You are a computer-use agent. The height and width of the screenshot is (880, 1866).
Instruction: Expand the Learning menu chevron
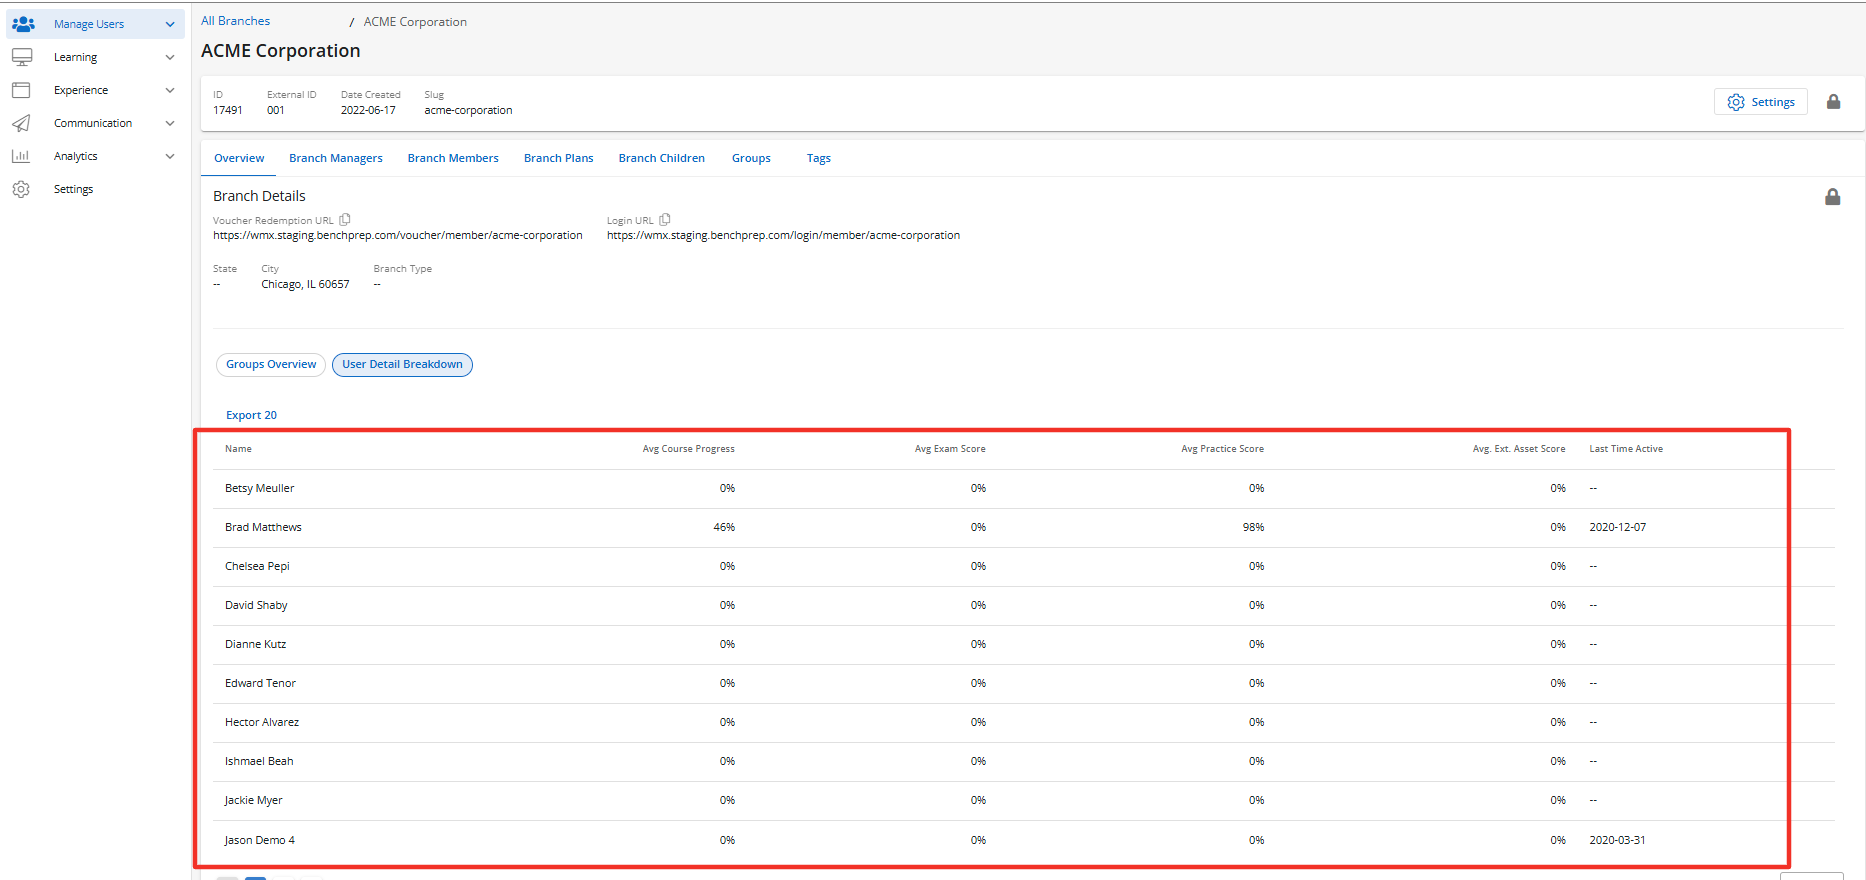point(170,57)
